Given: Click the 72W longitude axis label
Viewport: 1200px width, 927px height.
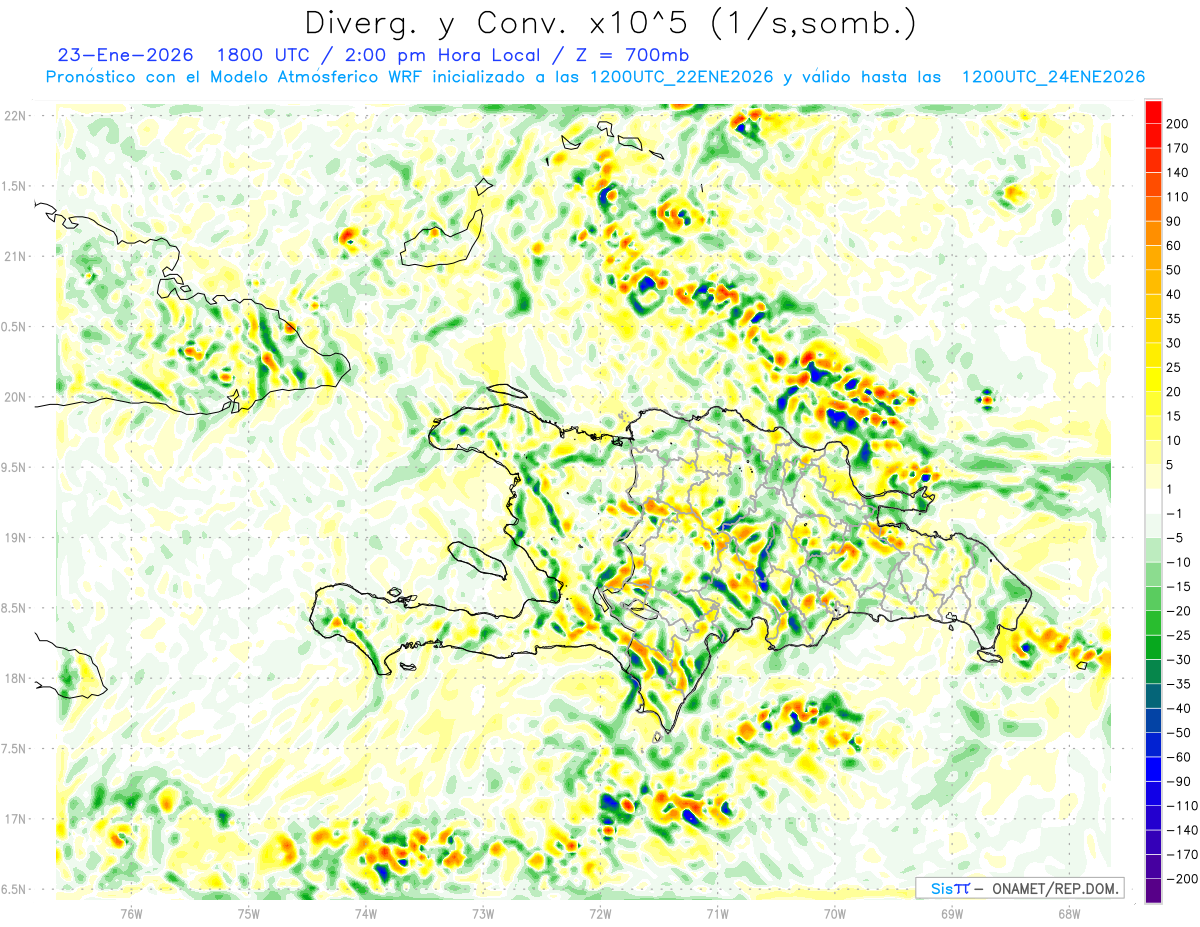Looking at the screenshot, I should 600,913.
